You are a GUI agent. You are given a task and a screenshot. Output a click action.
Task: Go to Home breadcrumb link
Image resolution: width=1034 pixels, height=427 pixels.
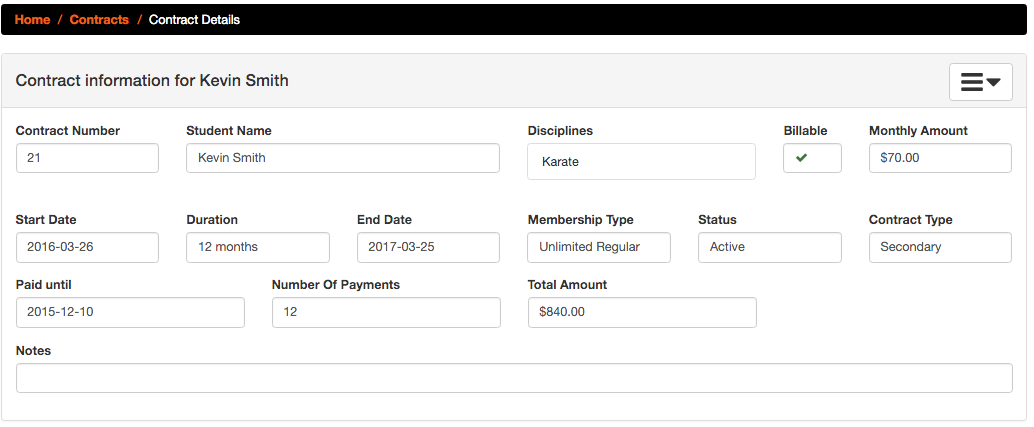32,20
